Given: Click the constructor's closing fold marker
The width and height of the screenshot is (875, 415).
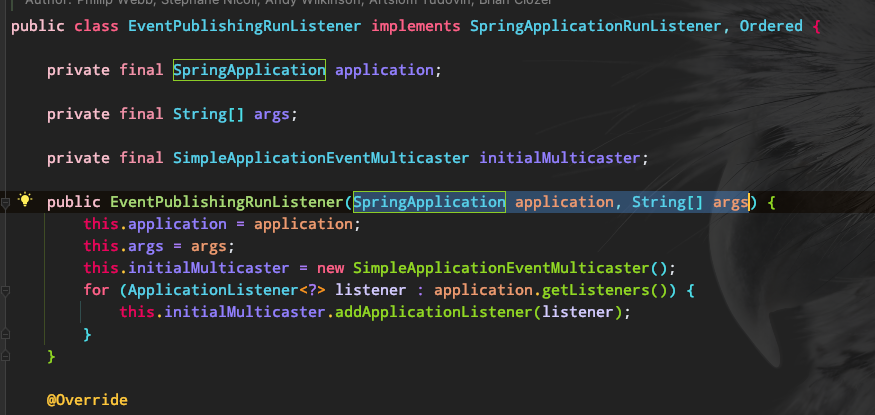Looking at the screenshot, I should (6, 356).
